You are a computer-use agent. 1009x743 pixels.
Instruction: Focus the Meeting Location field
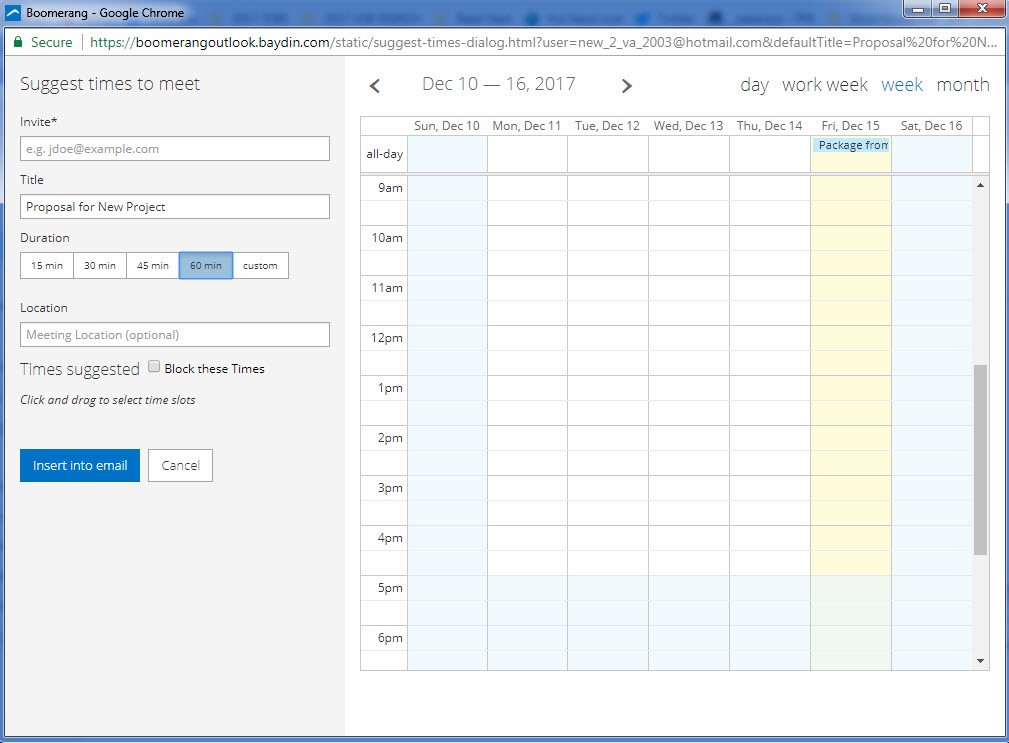click(175, 335)
